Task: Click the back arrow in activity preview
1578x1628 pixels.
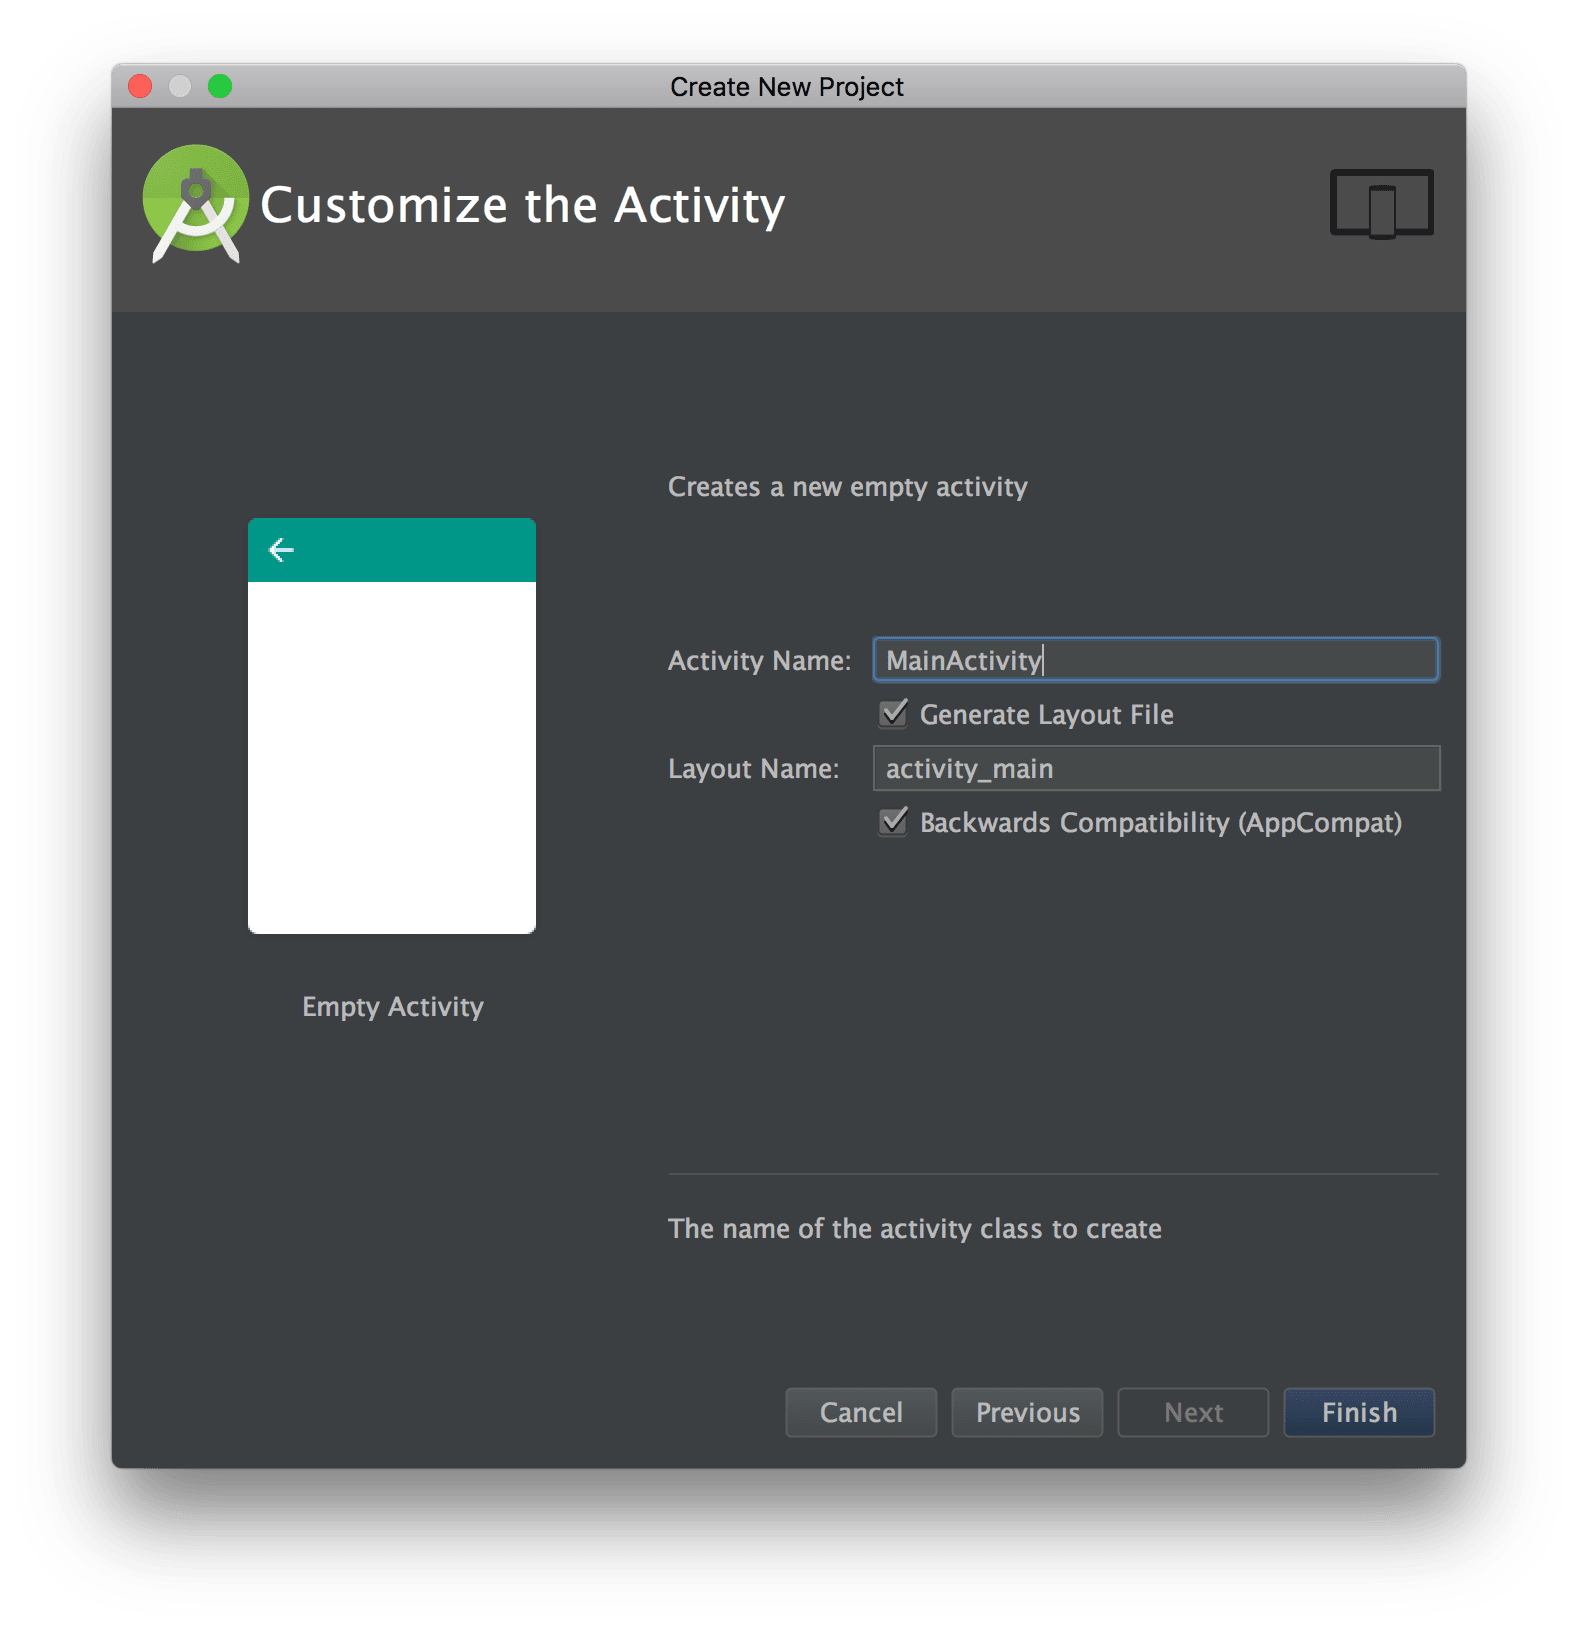Action: pos(281,549)
